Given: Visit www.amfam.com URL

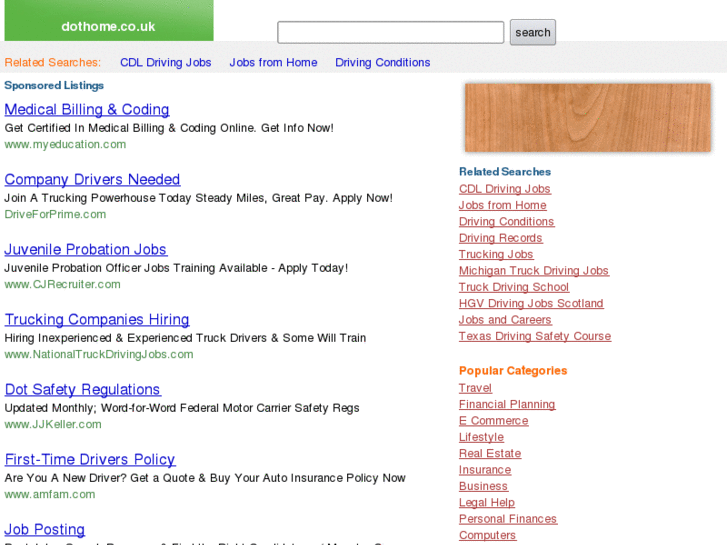Looking at the screenshot, I should click(50, 494).
